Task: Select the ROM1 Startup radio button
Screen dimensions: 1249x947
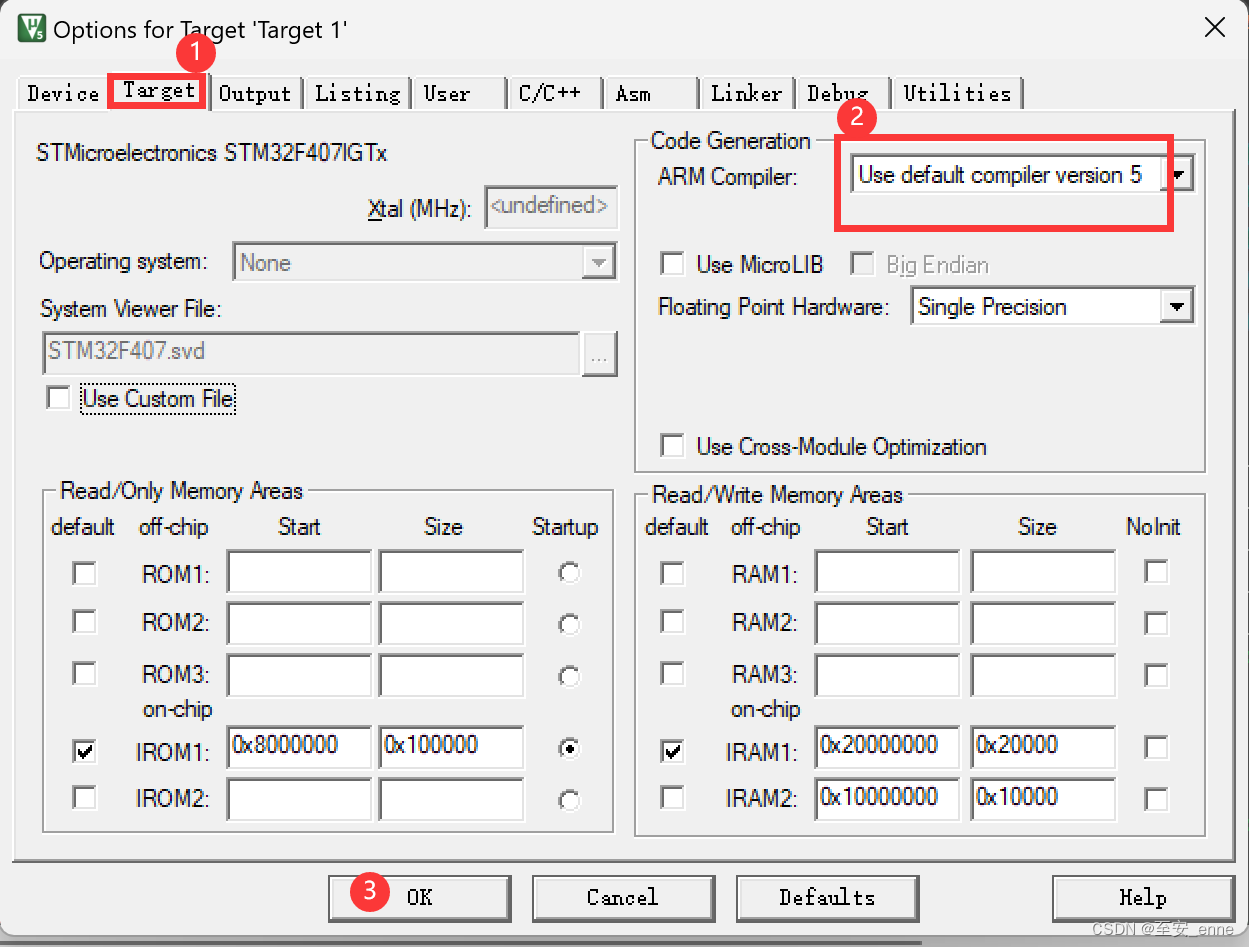Action: [566, 572]
